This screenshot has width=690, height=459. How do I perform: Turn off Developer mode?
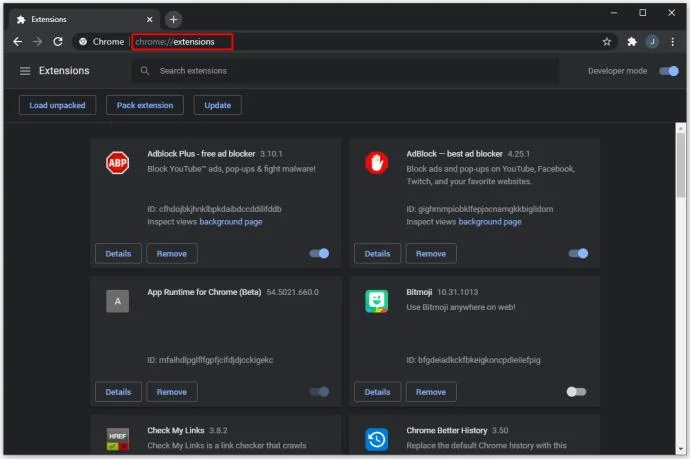click(669, 71)
